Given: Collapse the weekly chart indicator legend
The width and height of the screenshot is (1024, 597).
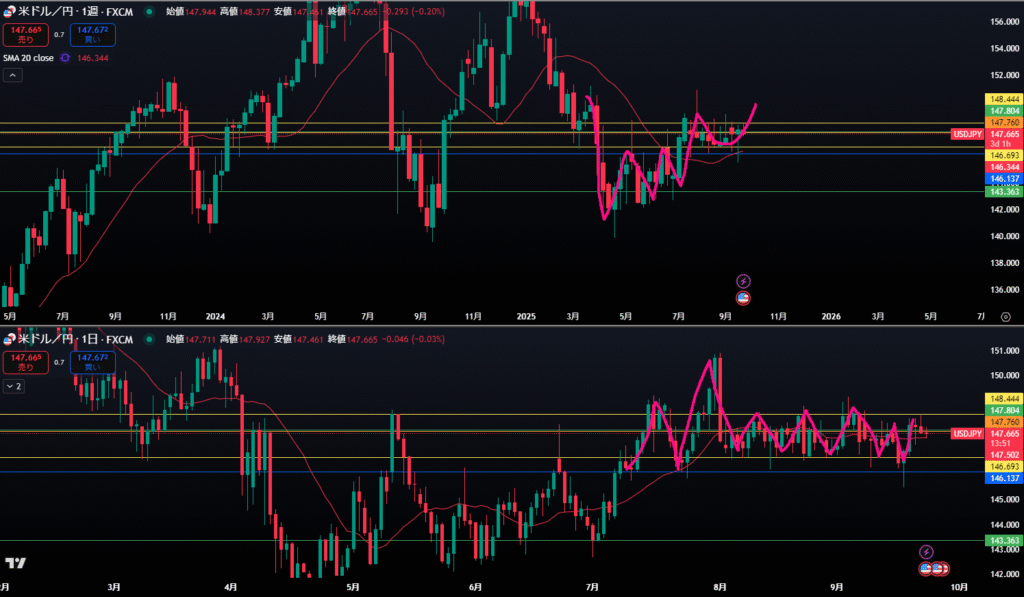Looking at the screenshot, I should click(14, 75).
